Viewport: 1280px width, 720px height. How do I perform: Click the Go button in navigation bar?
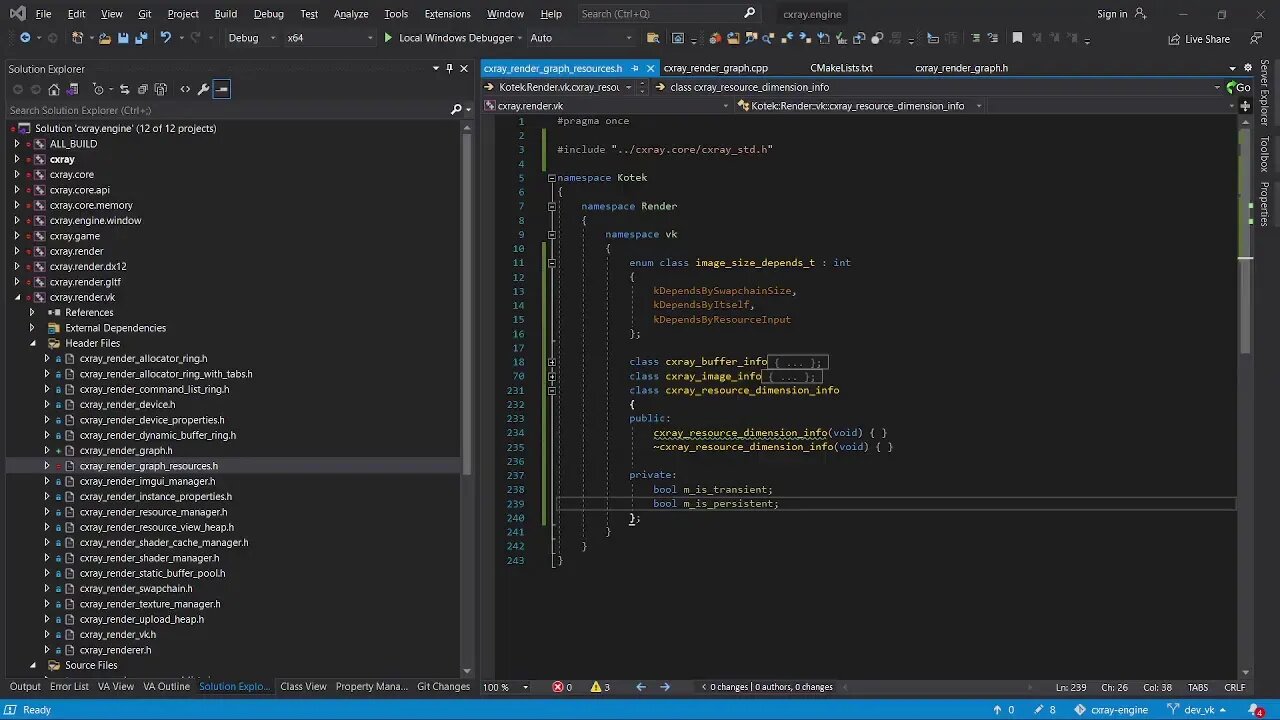pos(1238,87)
